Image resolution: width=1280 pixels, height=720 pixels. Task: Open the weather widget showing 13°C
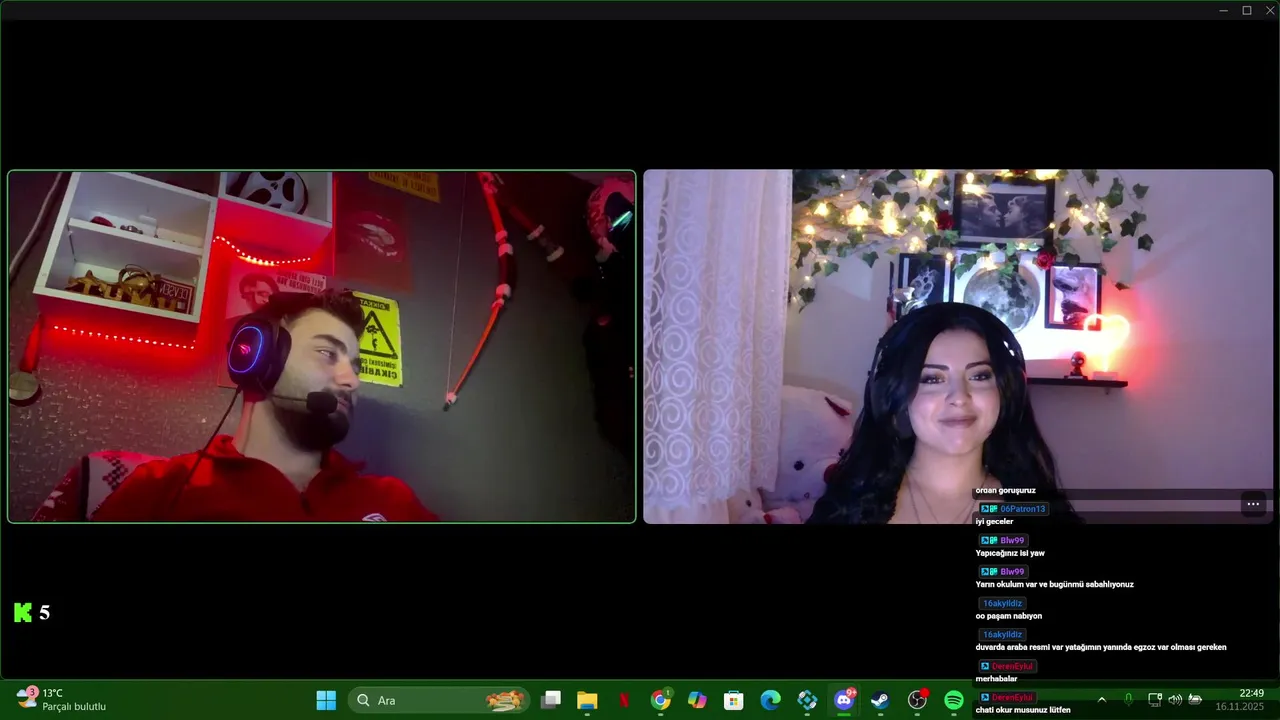pyautogui.click(x=62, y=699)
